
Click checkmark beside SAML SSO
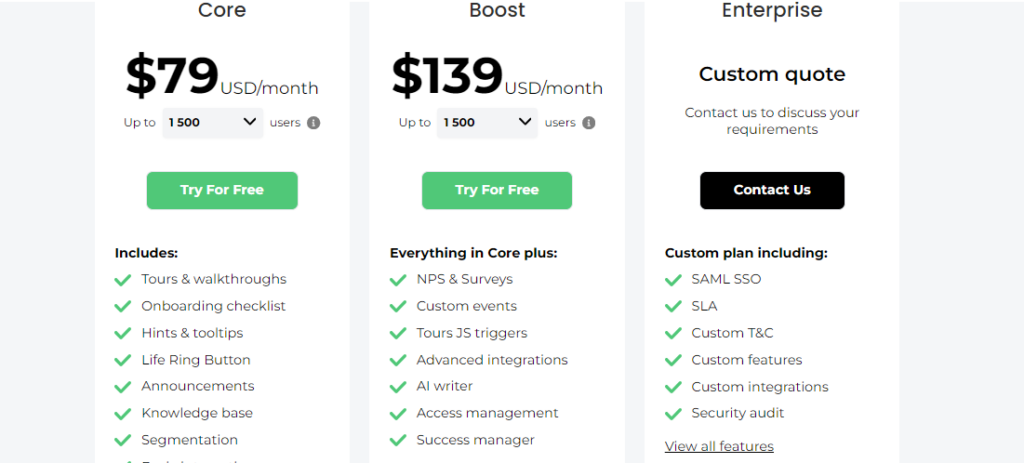pos(673,280)
